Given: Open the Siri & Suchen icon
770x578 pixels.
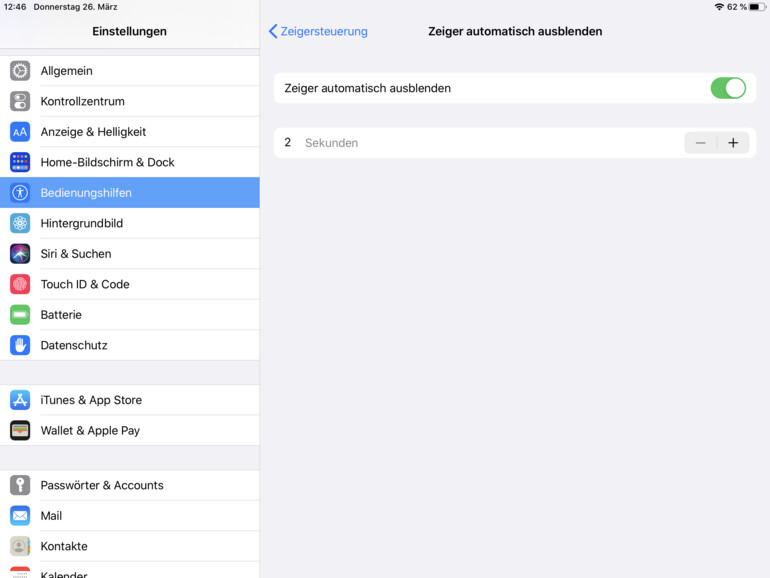Looking at the screenshot, I should [x=20, y=254].
